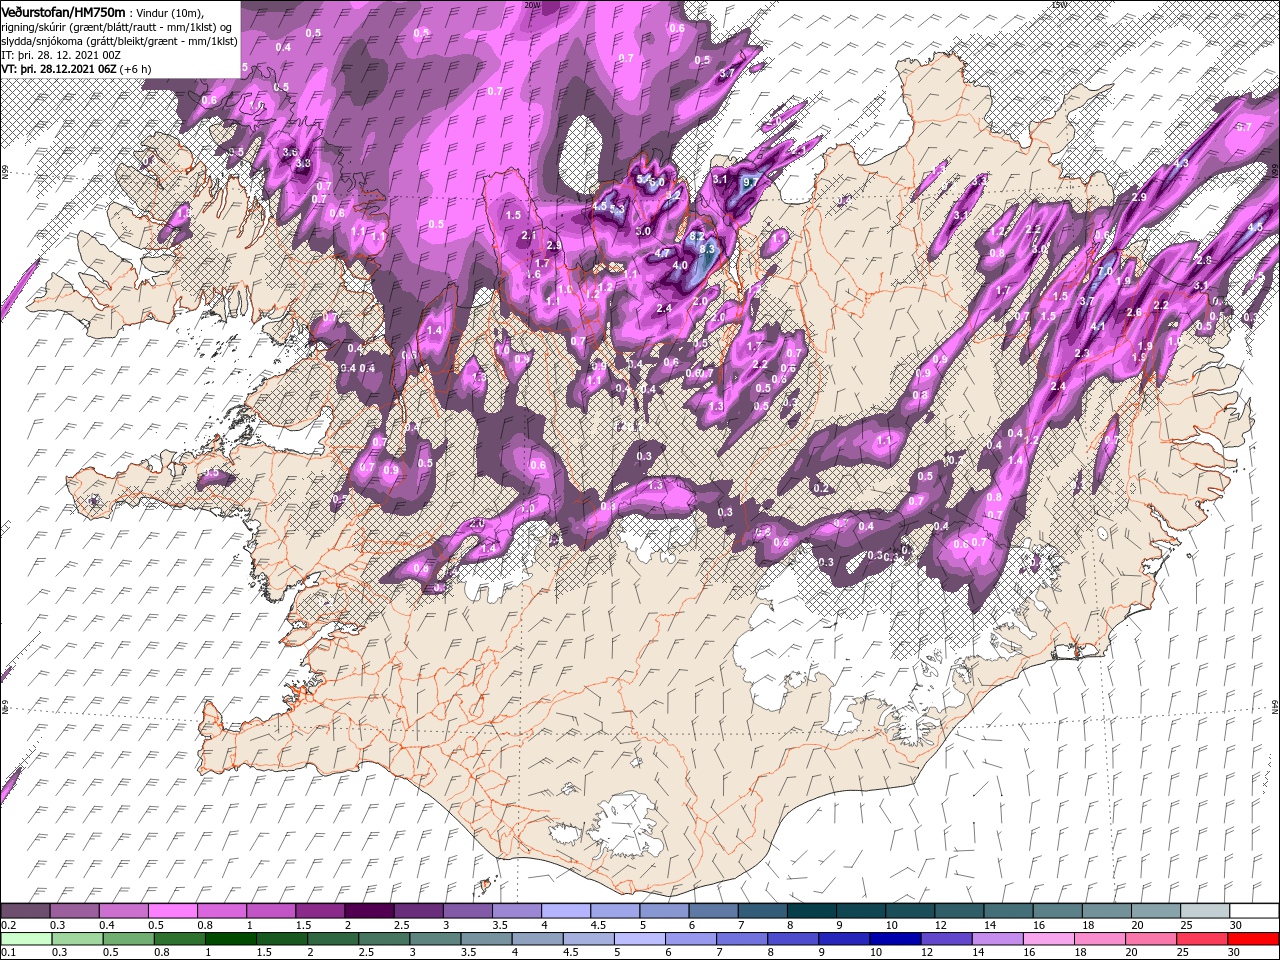Click the 4.1 precipitation value in the east

click(x=1097, y=326)
